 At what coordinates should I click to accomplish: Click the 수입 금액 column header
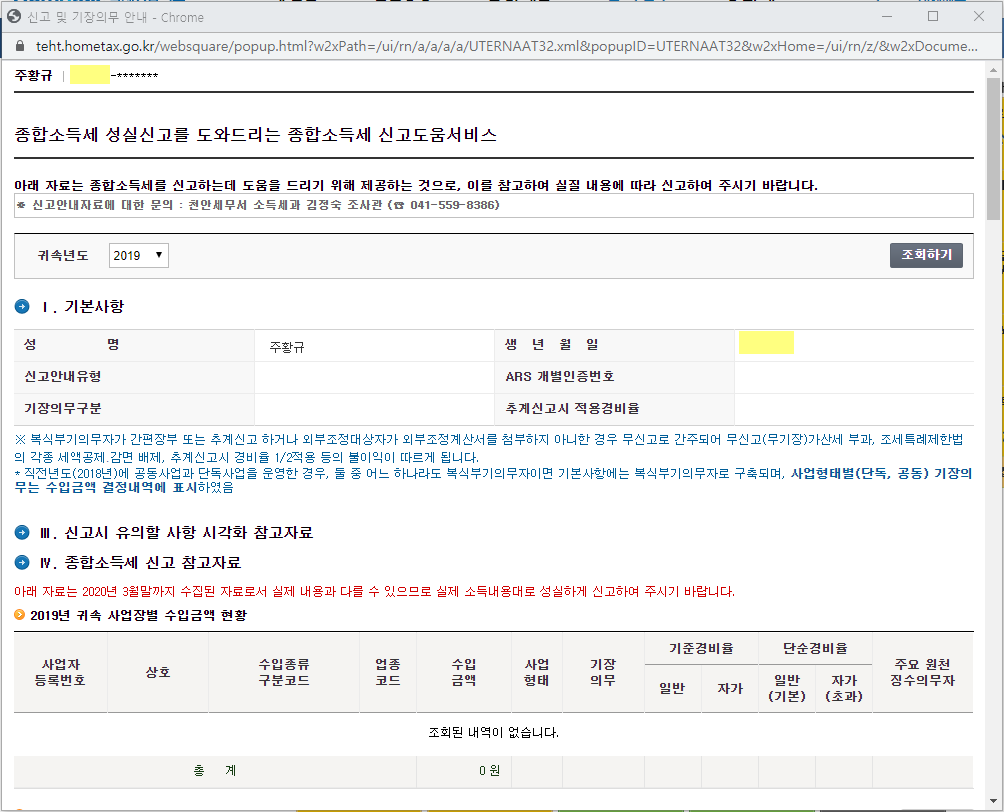[x=463, y=672]
